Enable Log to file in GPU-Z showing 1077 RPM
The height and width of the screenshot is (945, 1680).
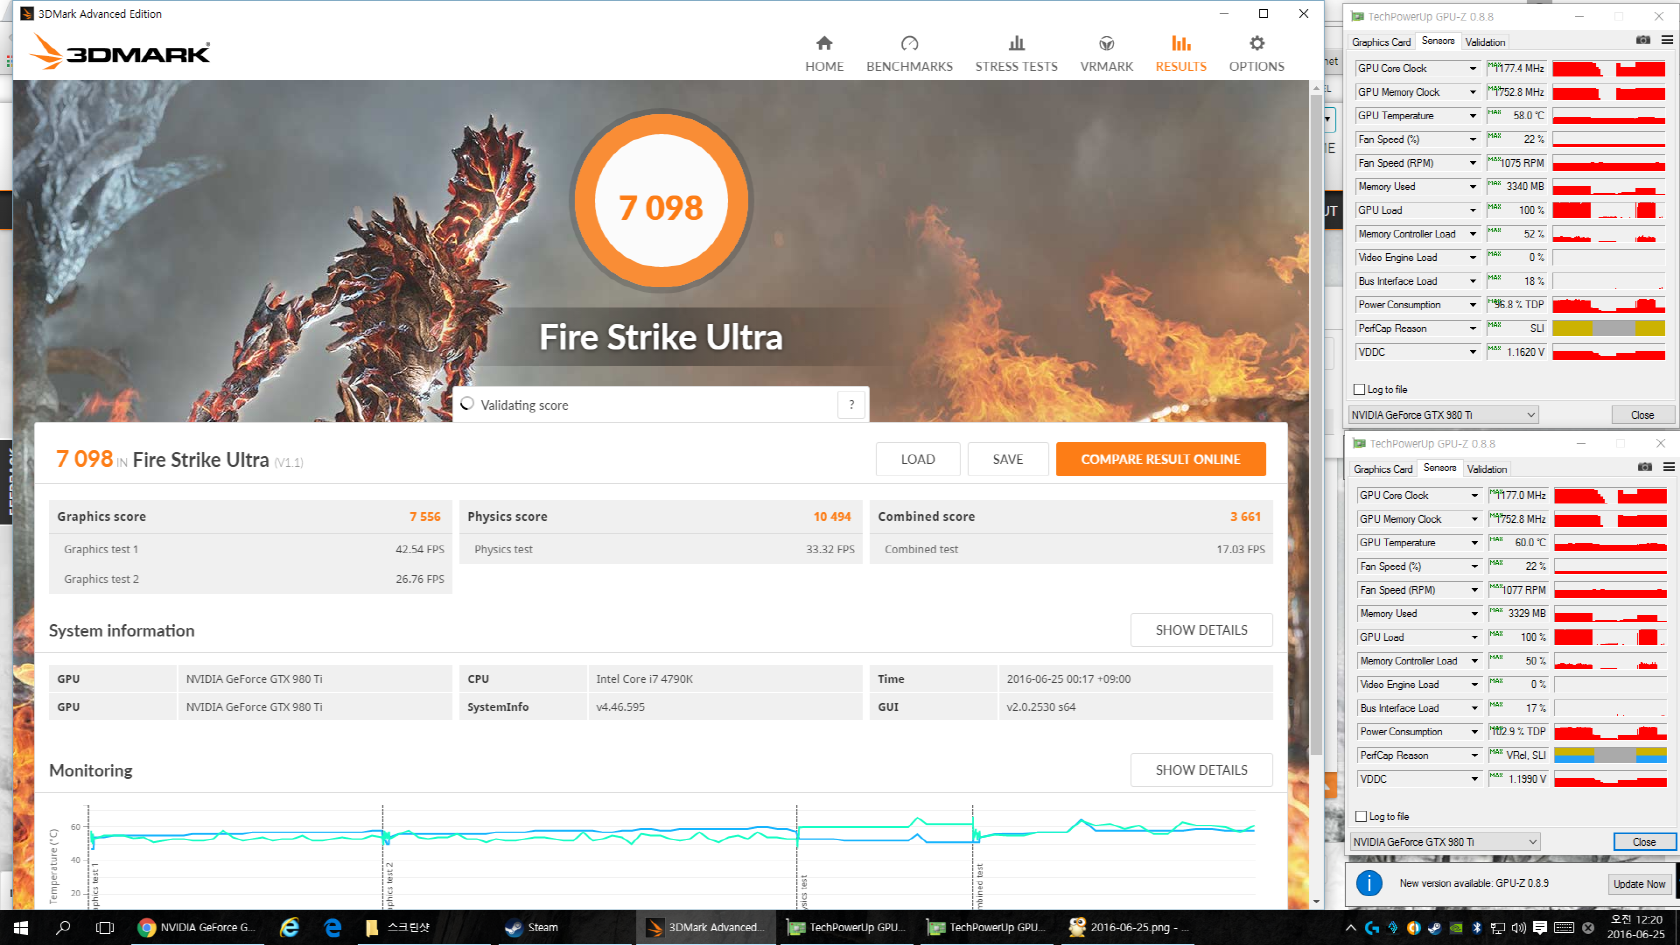pyautogui.click(x=1361, y=817)
